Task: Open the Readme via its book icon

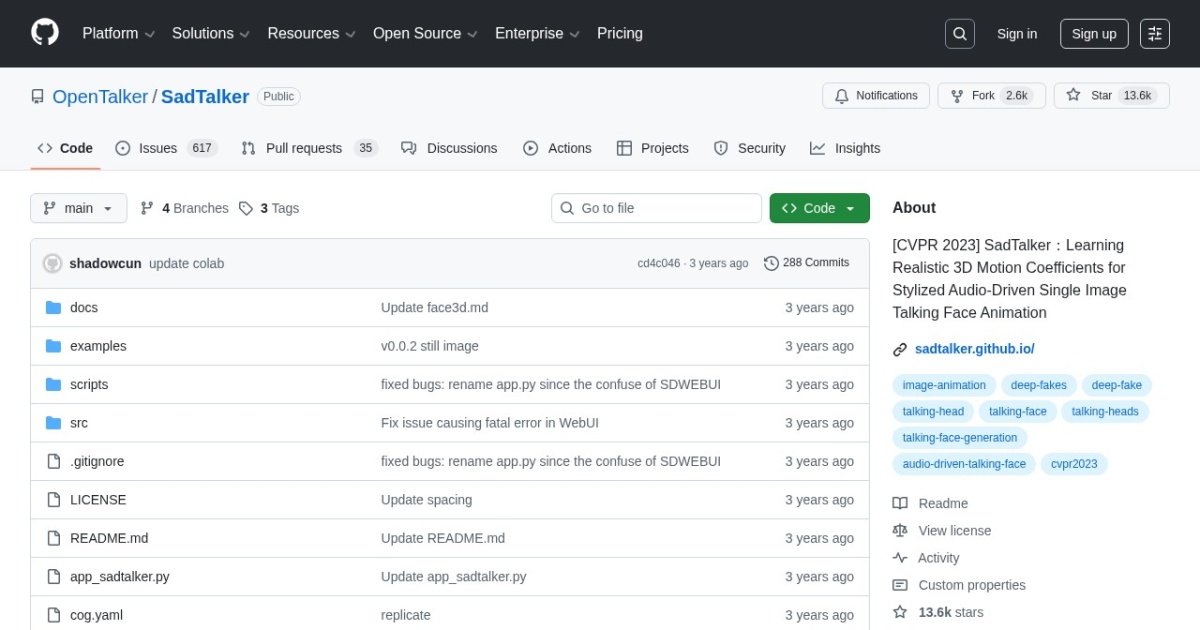Action: coord(899,503)
